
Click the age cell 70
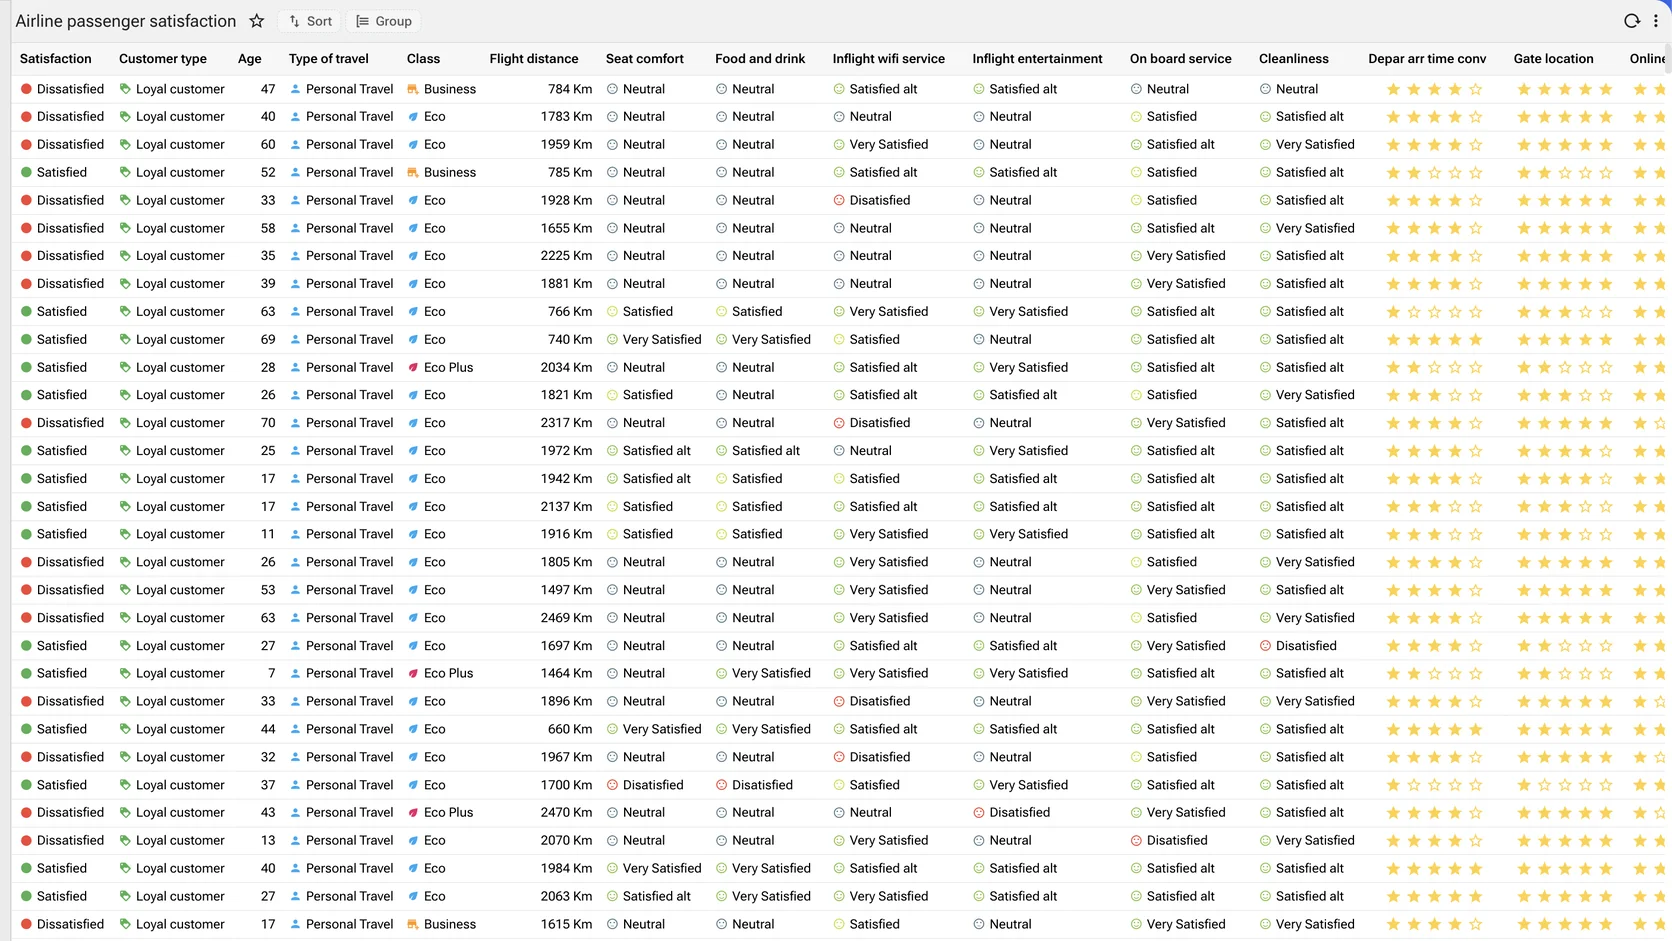(x=268, y=423)
